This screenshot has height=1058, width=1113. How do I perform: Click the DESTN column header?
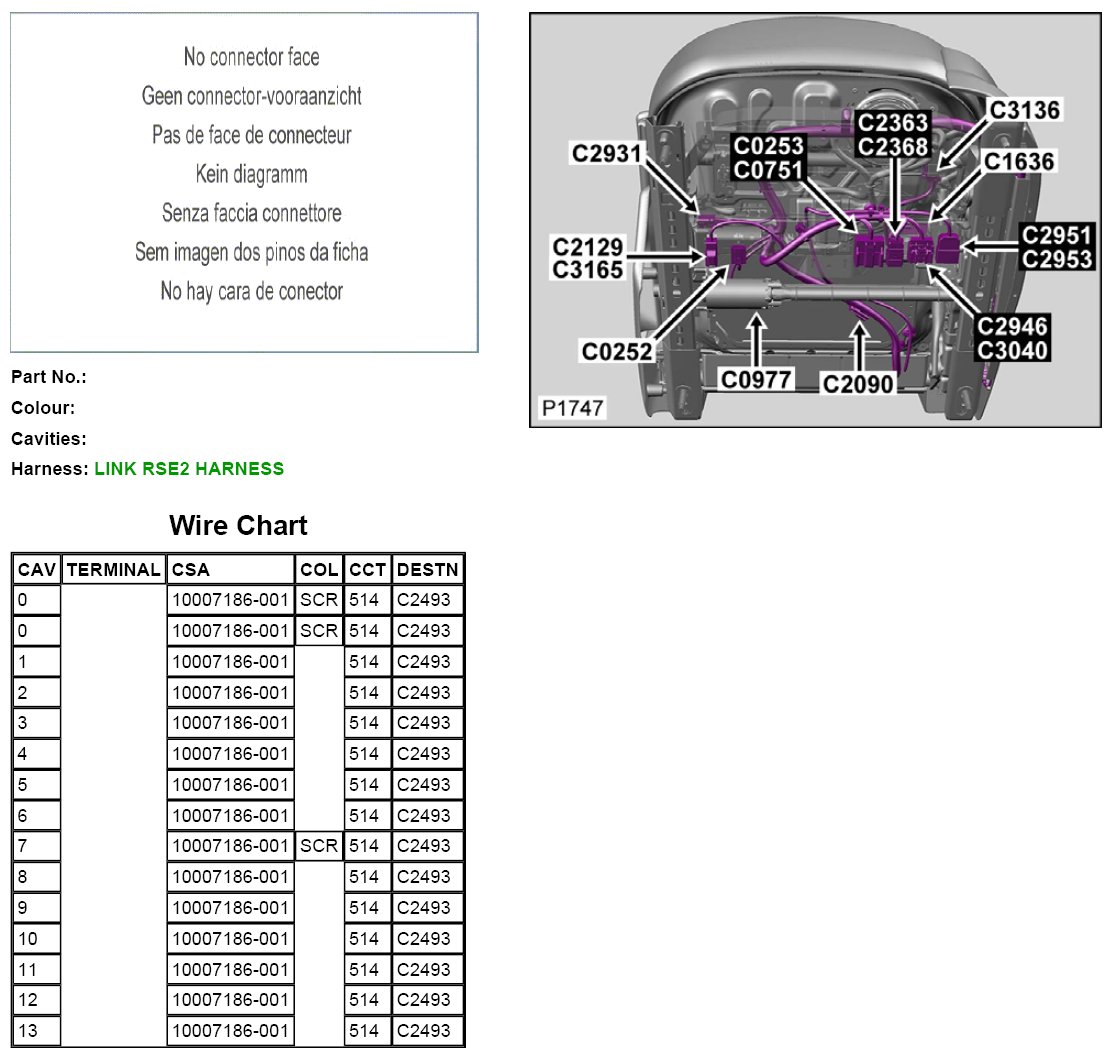coord(427,570)
